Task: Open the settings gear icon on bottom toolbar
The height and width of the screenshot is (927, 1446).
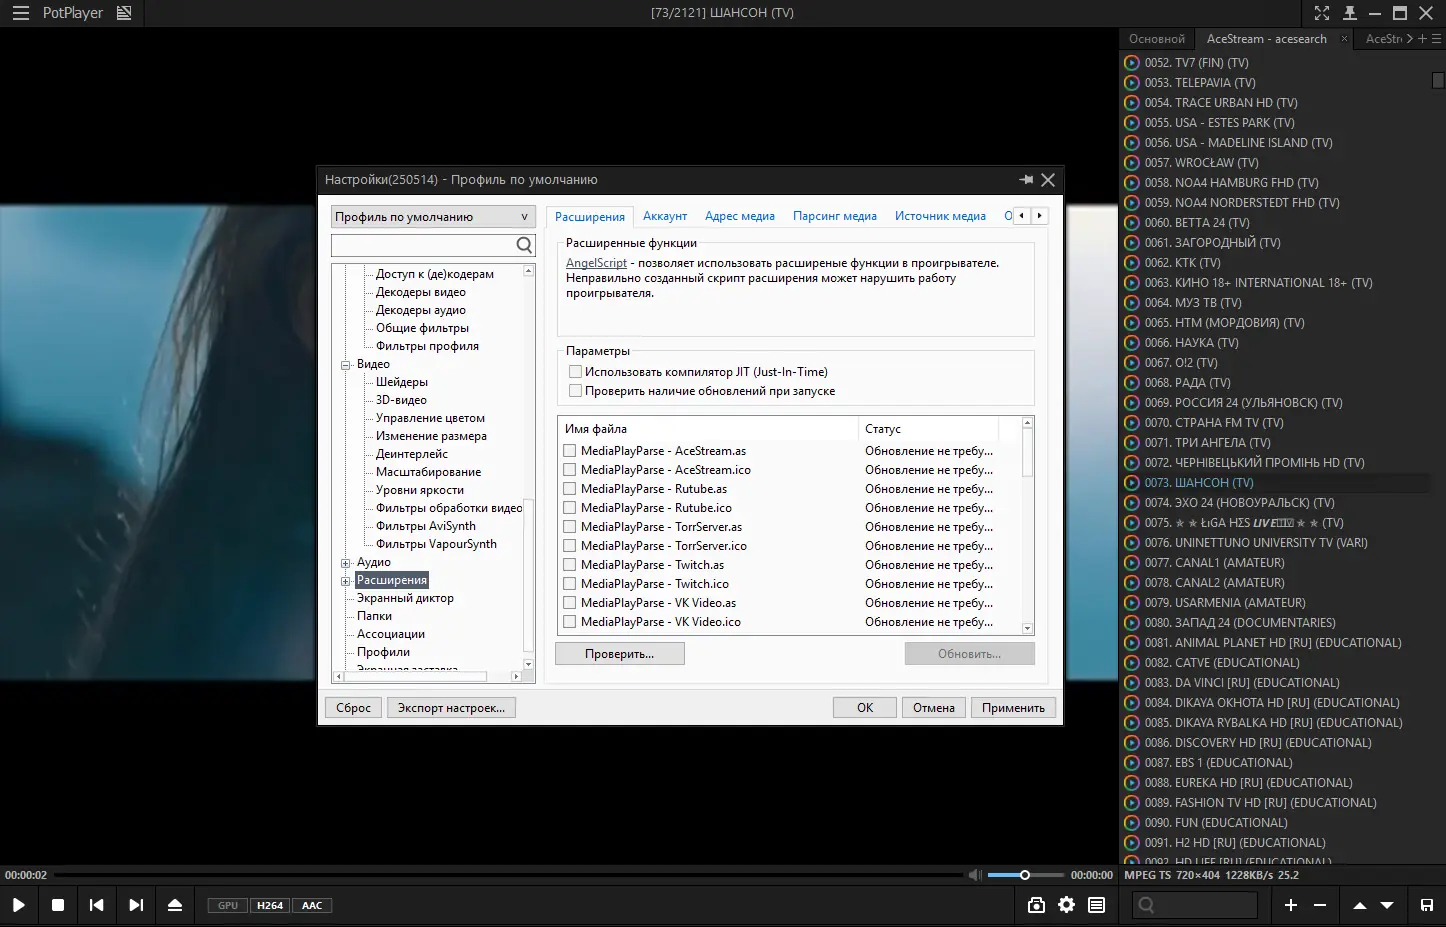Action: point(1066,904)
